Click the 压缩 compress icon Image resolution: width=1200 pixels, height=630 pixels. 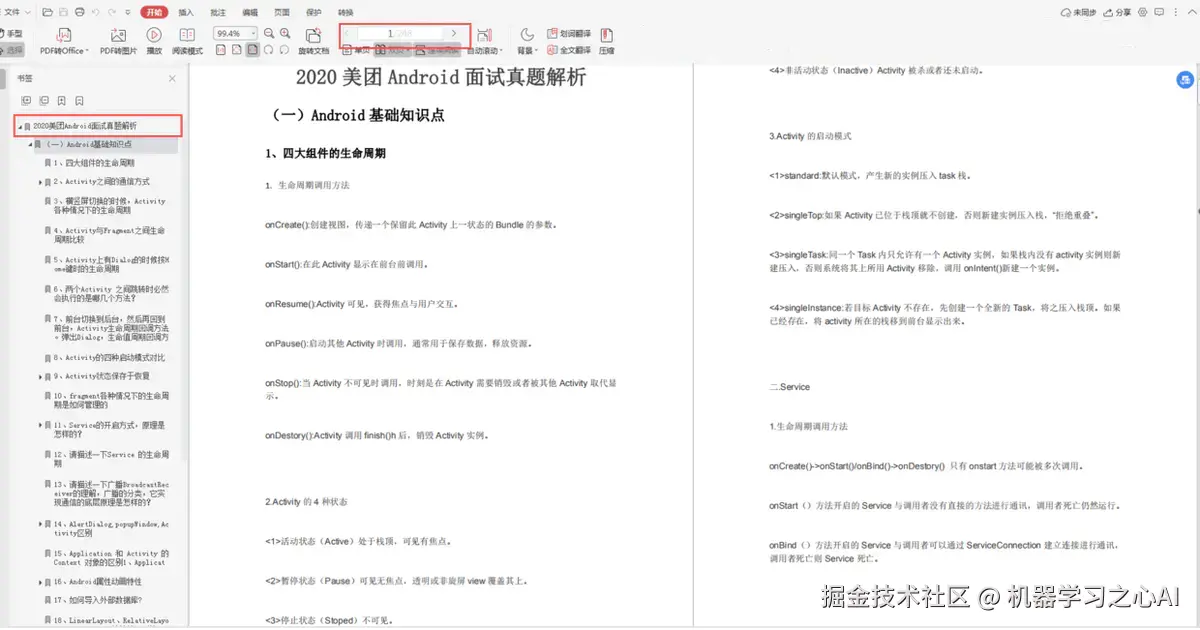click(x=607, y=41)
